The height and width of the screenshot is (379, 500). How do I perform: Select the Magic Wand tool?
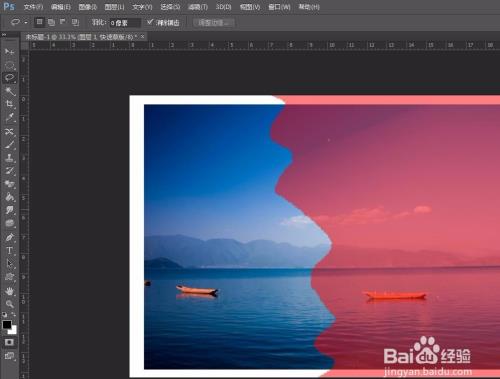(x=10, y=91)
